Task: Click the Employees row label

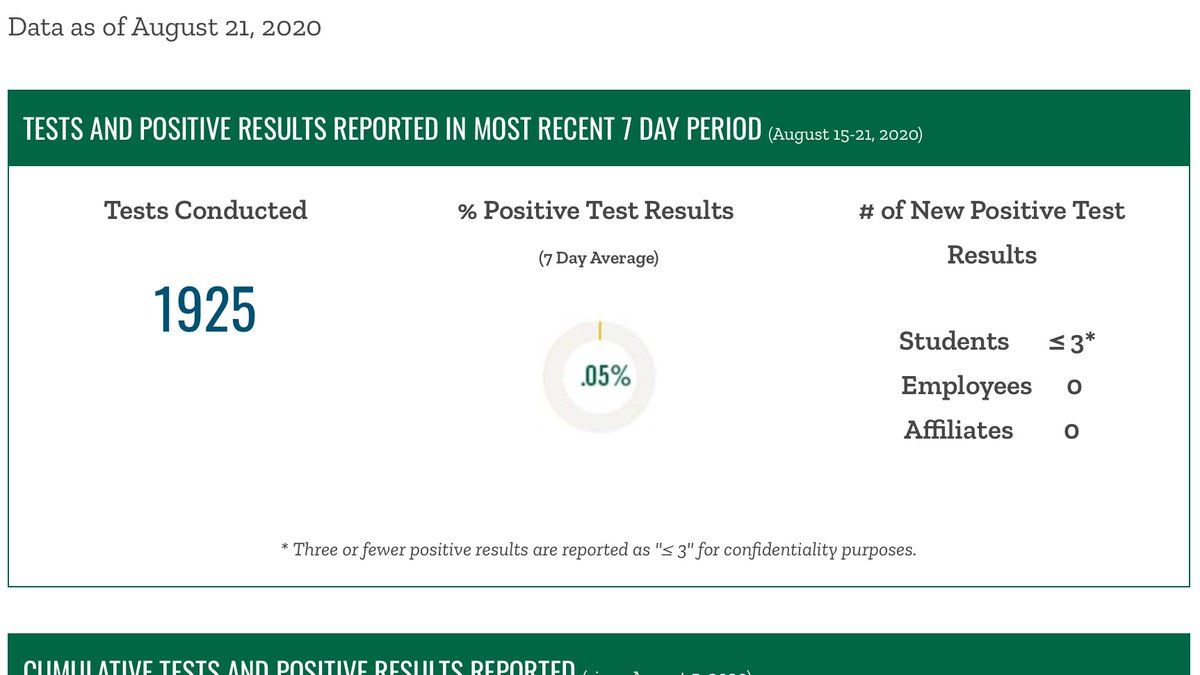Action: click(x=965, y=386)
